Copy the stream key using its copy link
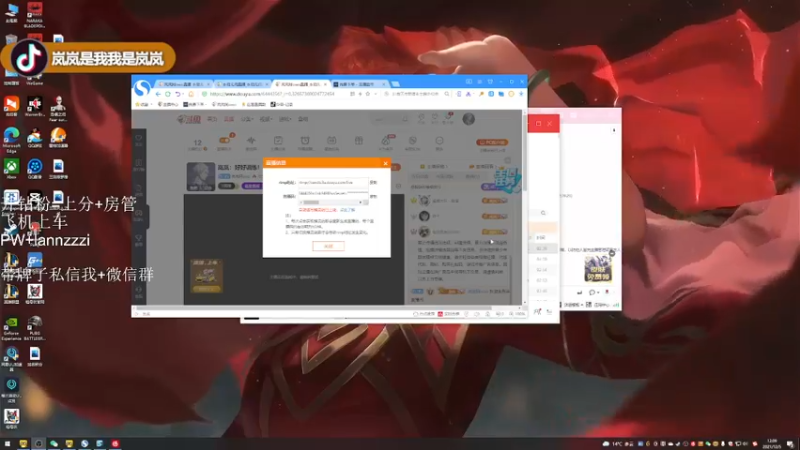 373,196
